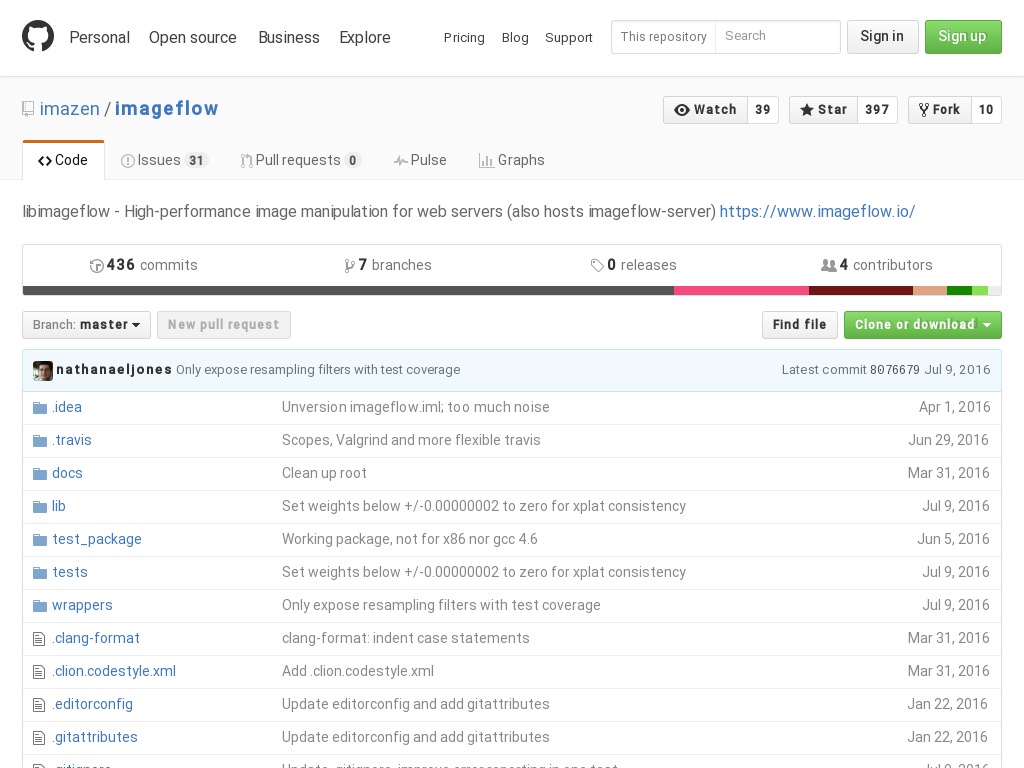The height and width of the screenshot is (768, 1024).
Task: View the 7 branches list
Action: click(388, 265)
